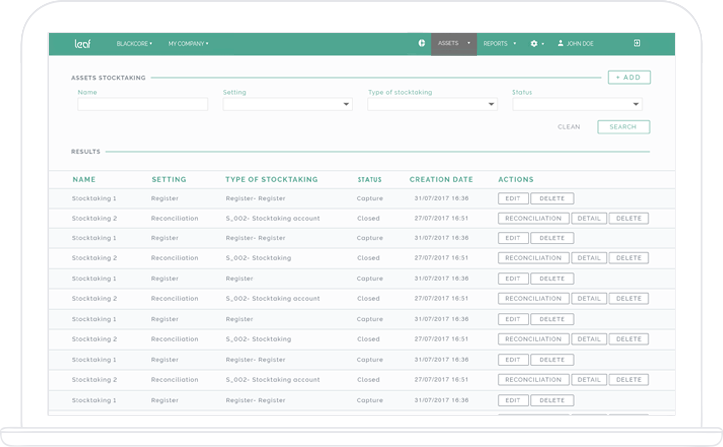723x447 pixels.
Task: Click the RESULTS section title
Action: (85, 152)
